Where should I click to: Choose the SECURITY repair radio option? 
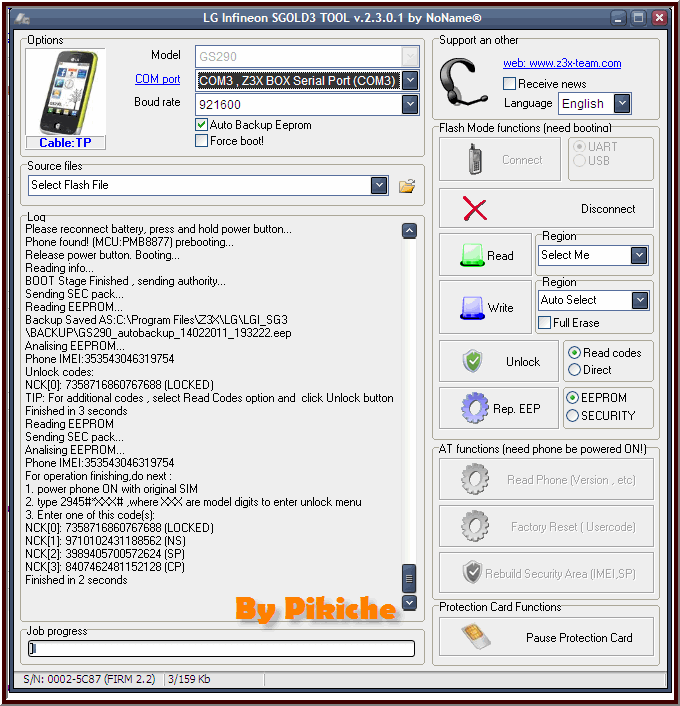[572, 415]
